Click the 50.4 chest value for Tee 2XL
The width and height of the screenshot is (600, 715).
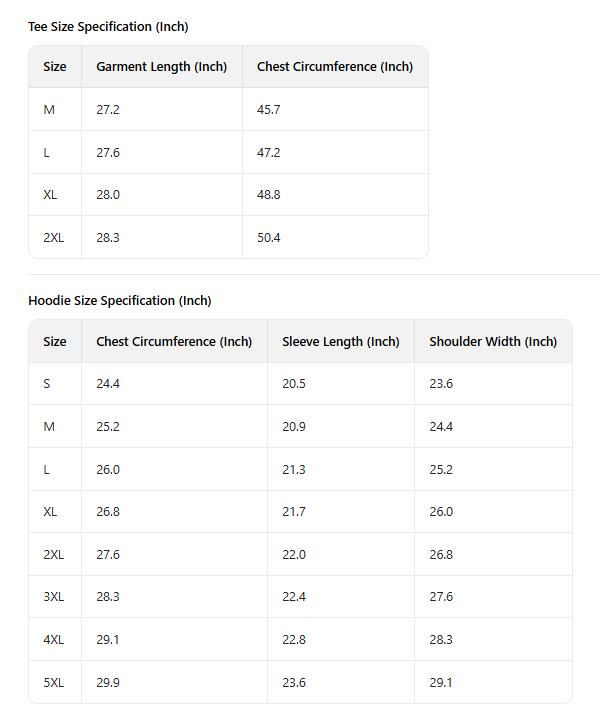[x=268, y=238]
